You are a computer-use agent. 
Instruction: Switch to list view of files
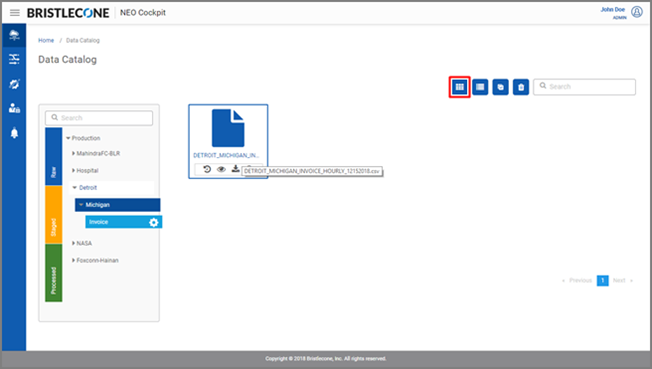pyautogui.click(x=480, y=87)
